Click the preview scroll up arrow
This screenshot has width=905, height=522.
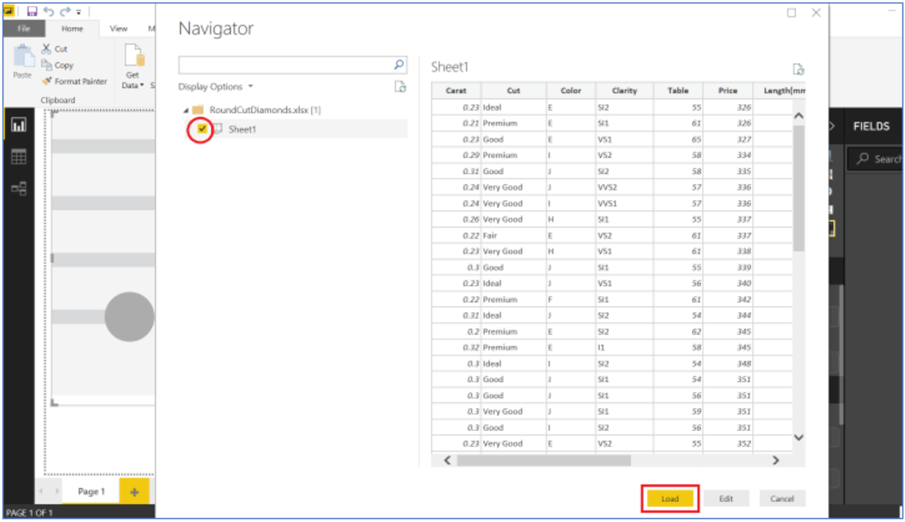click(799, 116)
